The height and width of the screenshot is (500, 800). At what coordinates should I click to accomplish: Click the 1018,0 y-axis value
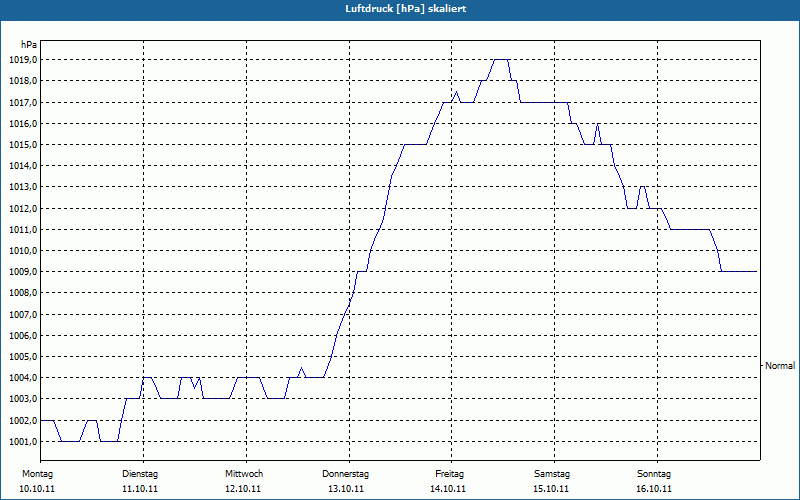tap(23, 81)
